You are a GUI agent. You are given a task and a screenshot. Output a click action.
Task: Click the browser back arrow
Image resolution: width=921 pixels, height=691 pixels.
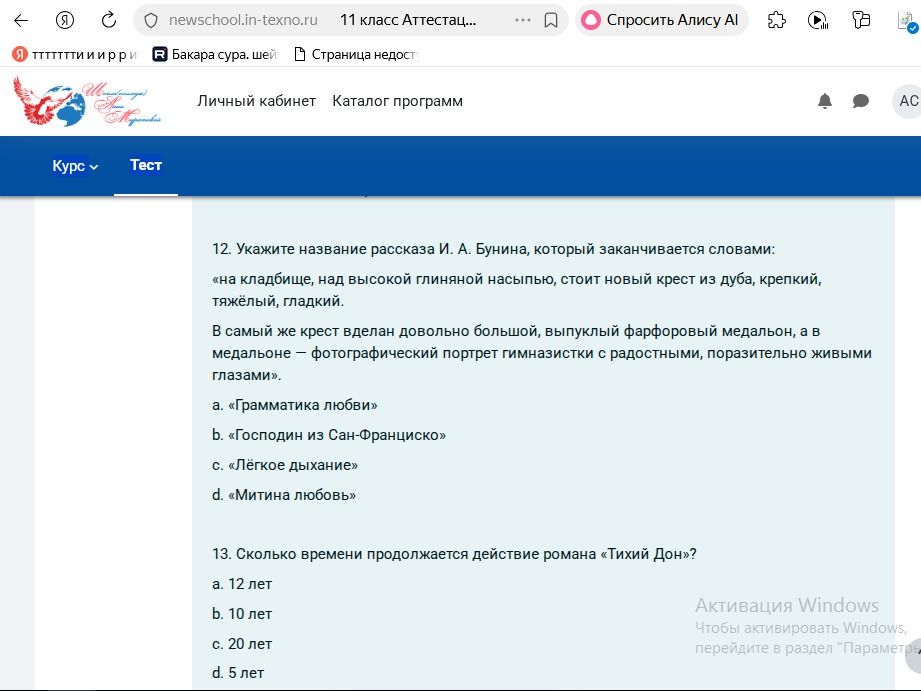tap(21, 21)
